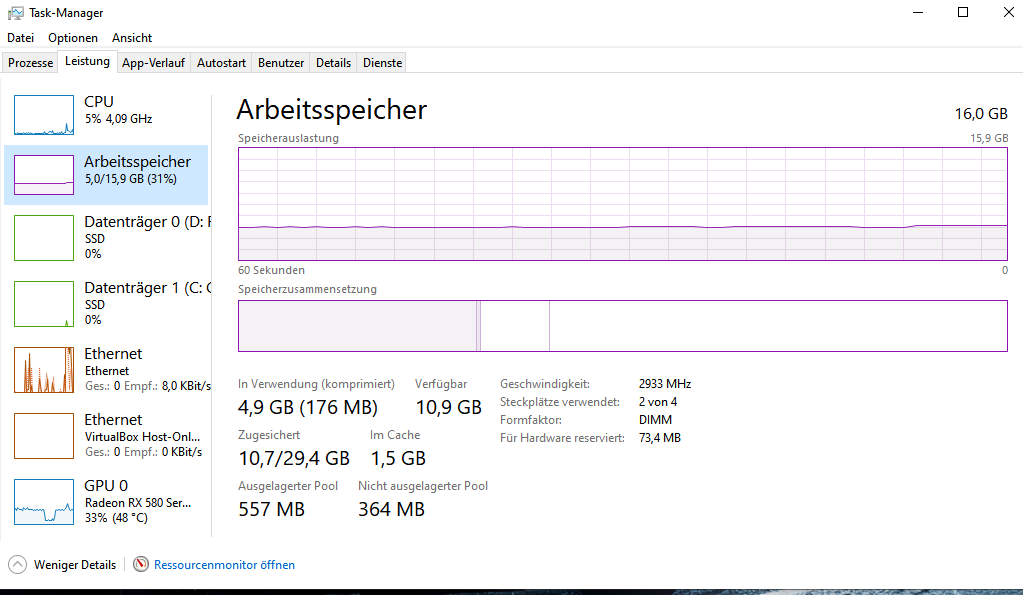Select GPU 0 Radeon RX 580 graph
This screenshot has width=1023, height=595.
coord(44,502)
